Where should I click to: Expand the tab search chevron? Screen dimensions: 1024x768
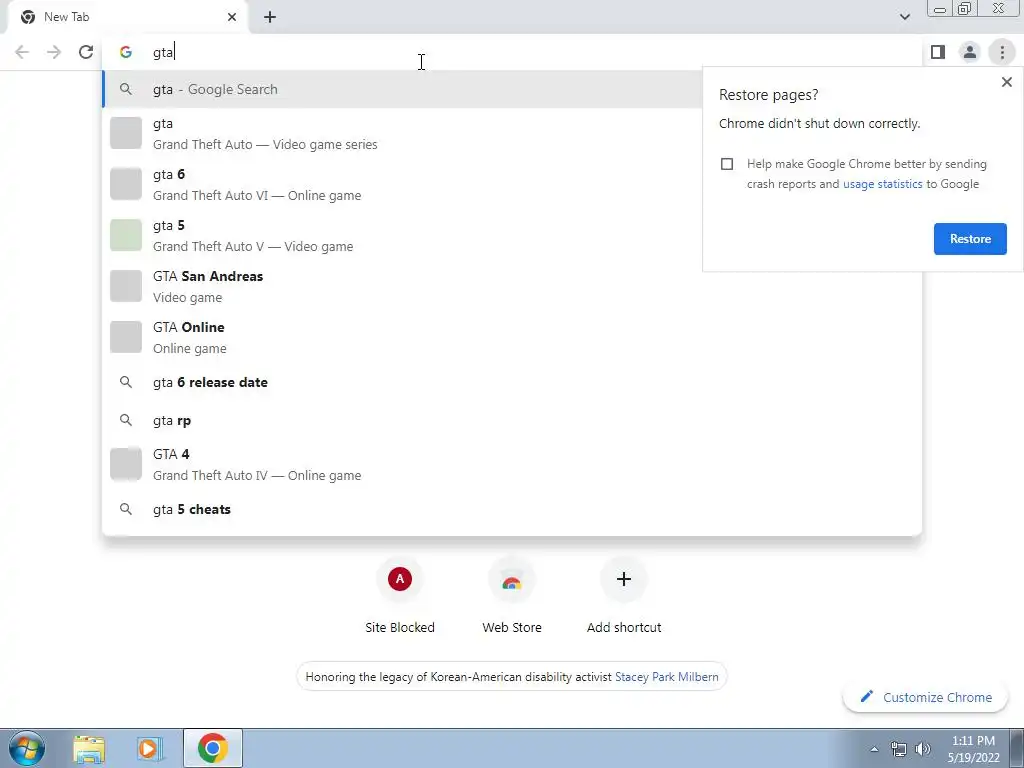pyautogui.click(x=904, y=17)
